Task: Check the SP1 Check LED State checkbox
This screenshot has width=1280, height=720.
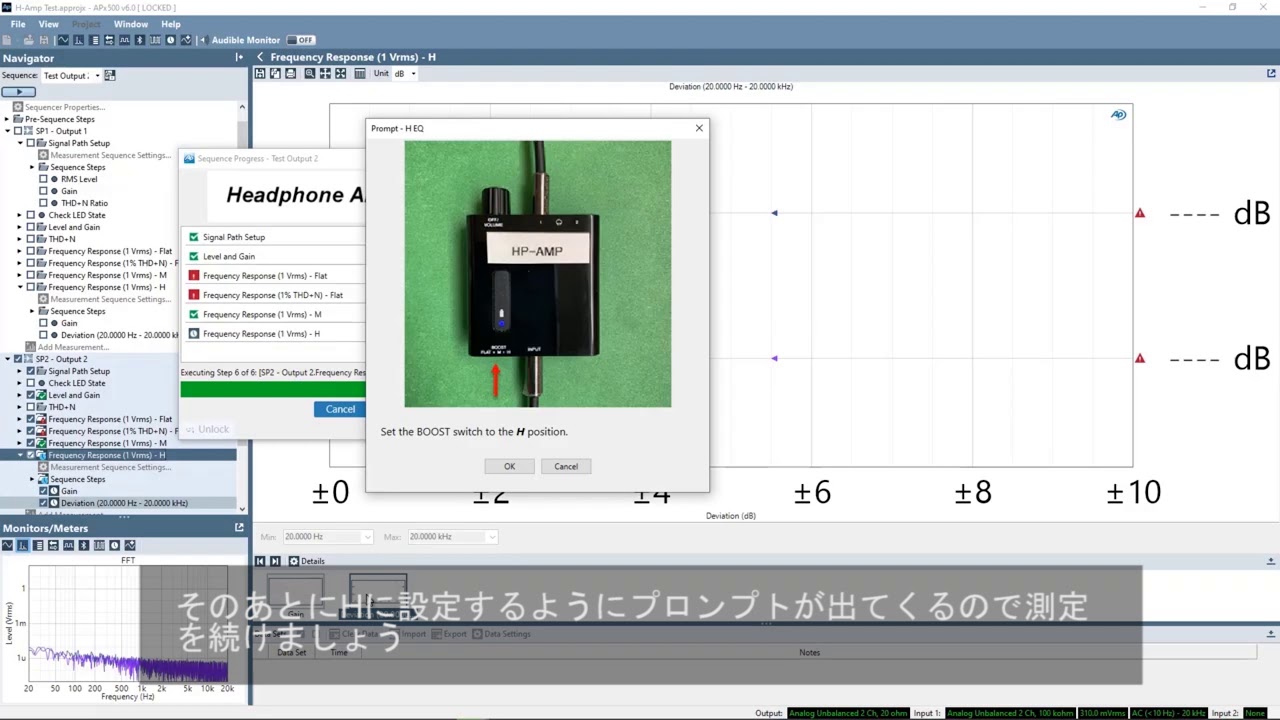Action: tap(30, 215)
